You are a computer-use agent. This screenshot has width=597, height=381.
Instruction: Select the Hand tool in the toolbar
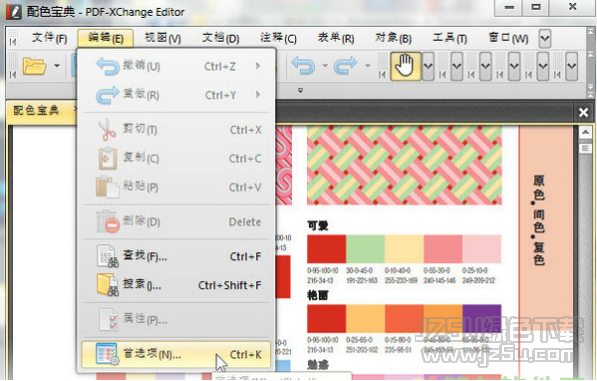point(405,66)
